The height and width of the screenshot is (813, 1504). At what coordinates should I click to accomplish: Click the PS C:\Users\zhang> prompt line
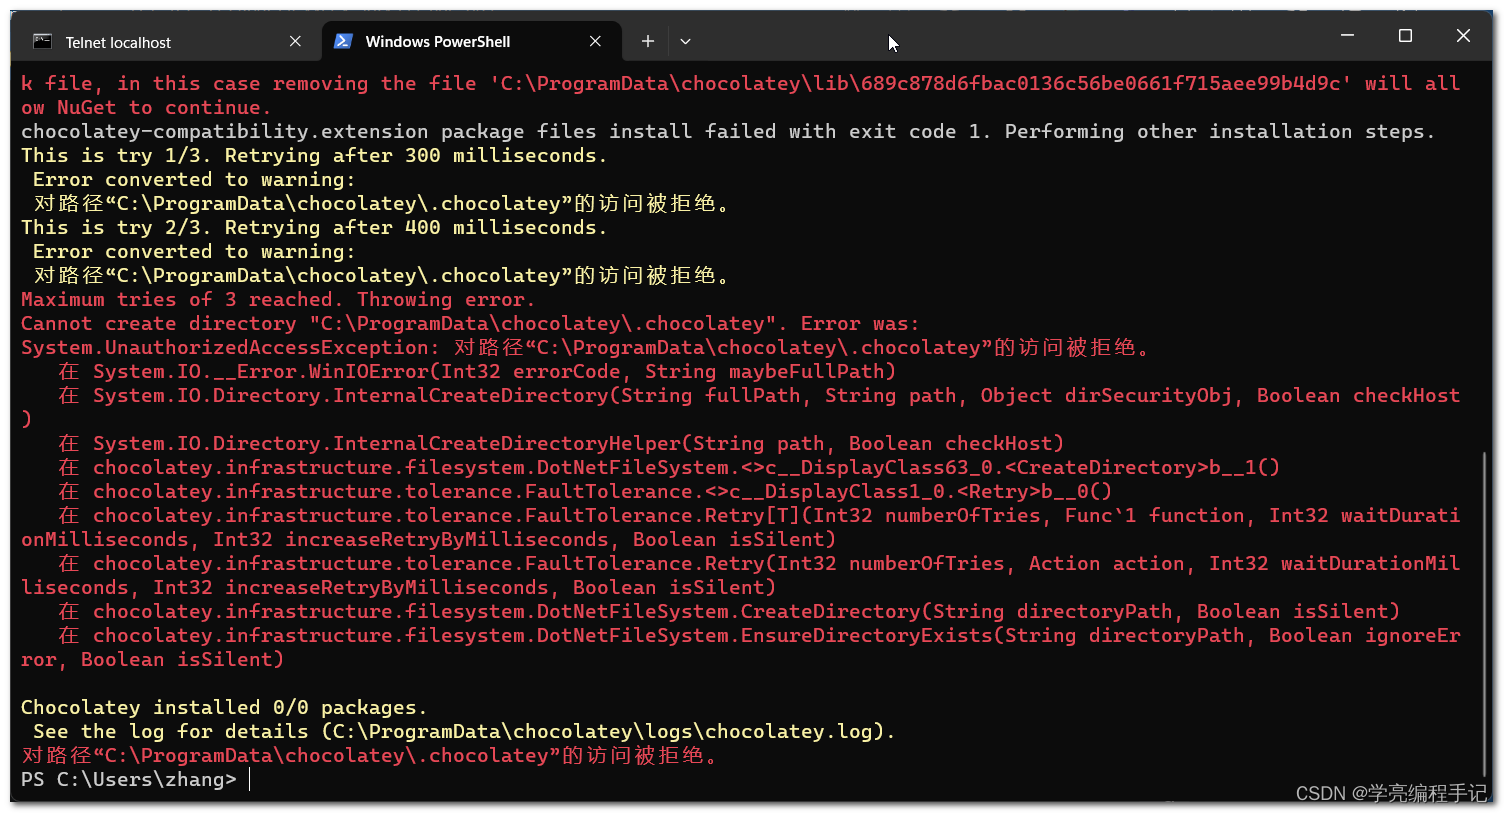[129, 779]
